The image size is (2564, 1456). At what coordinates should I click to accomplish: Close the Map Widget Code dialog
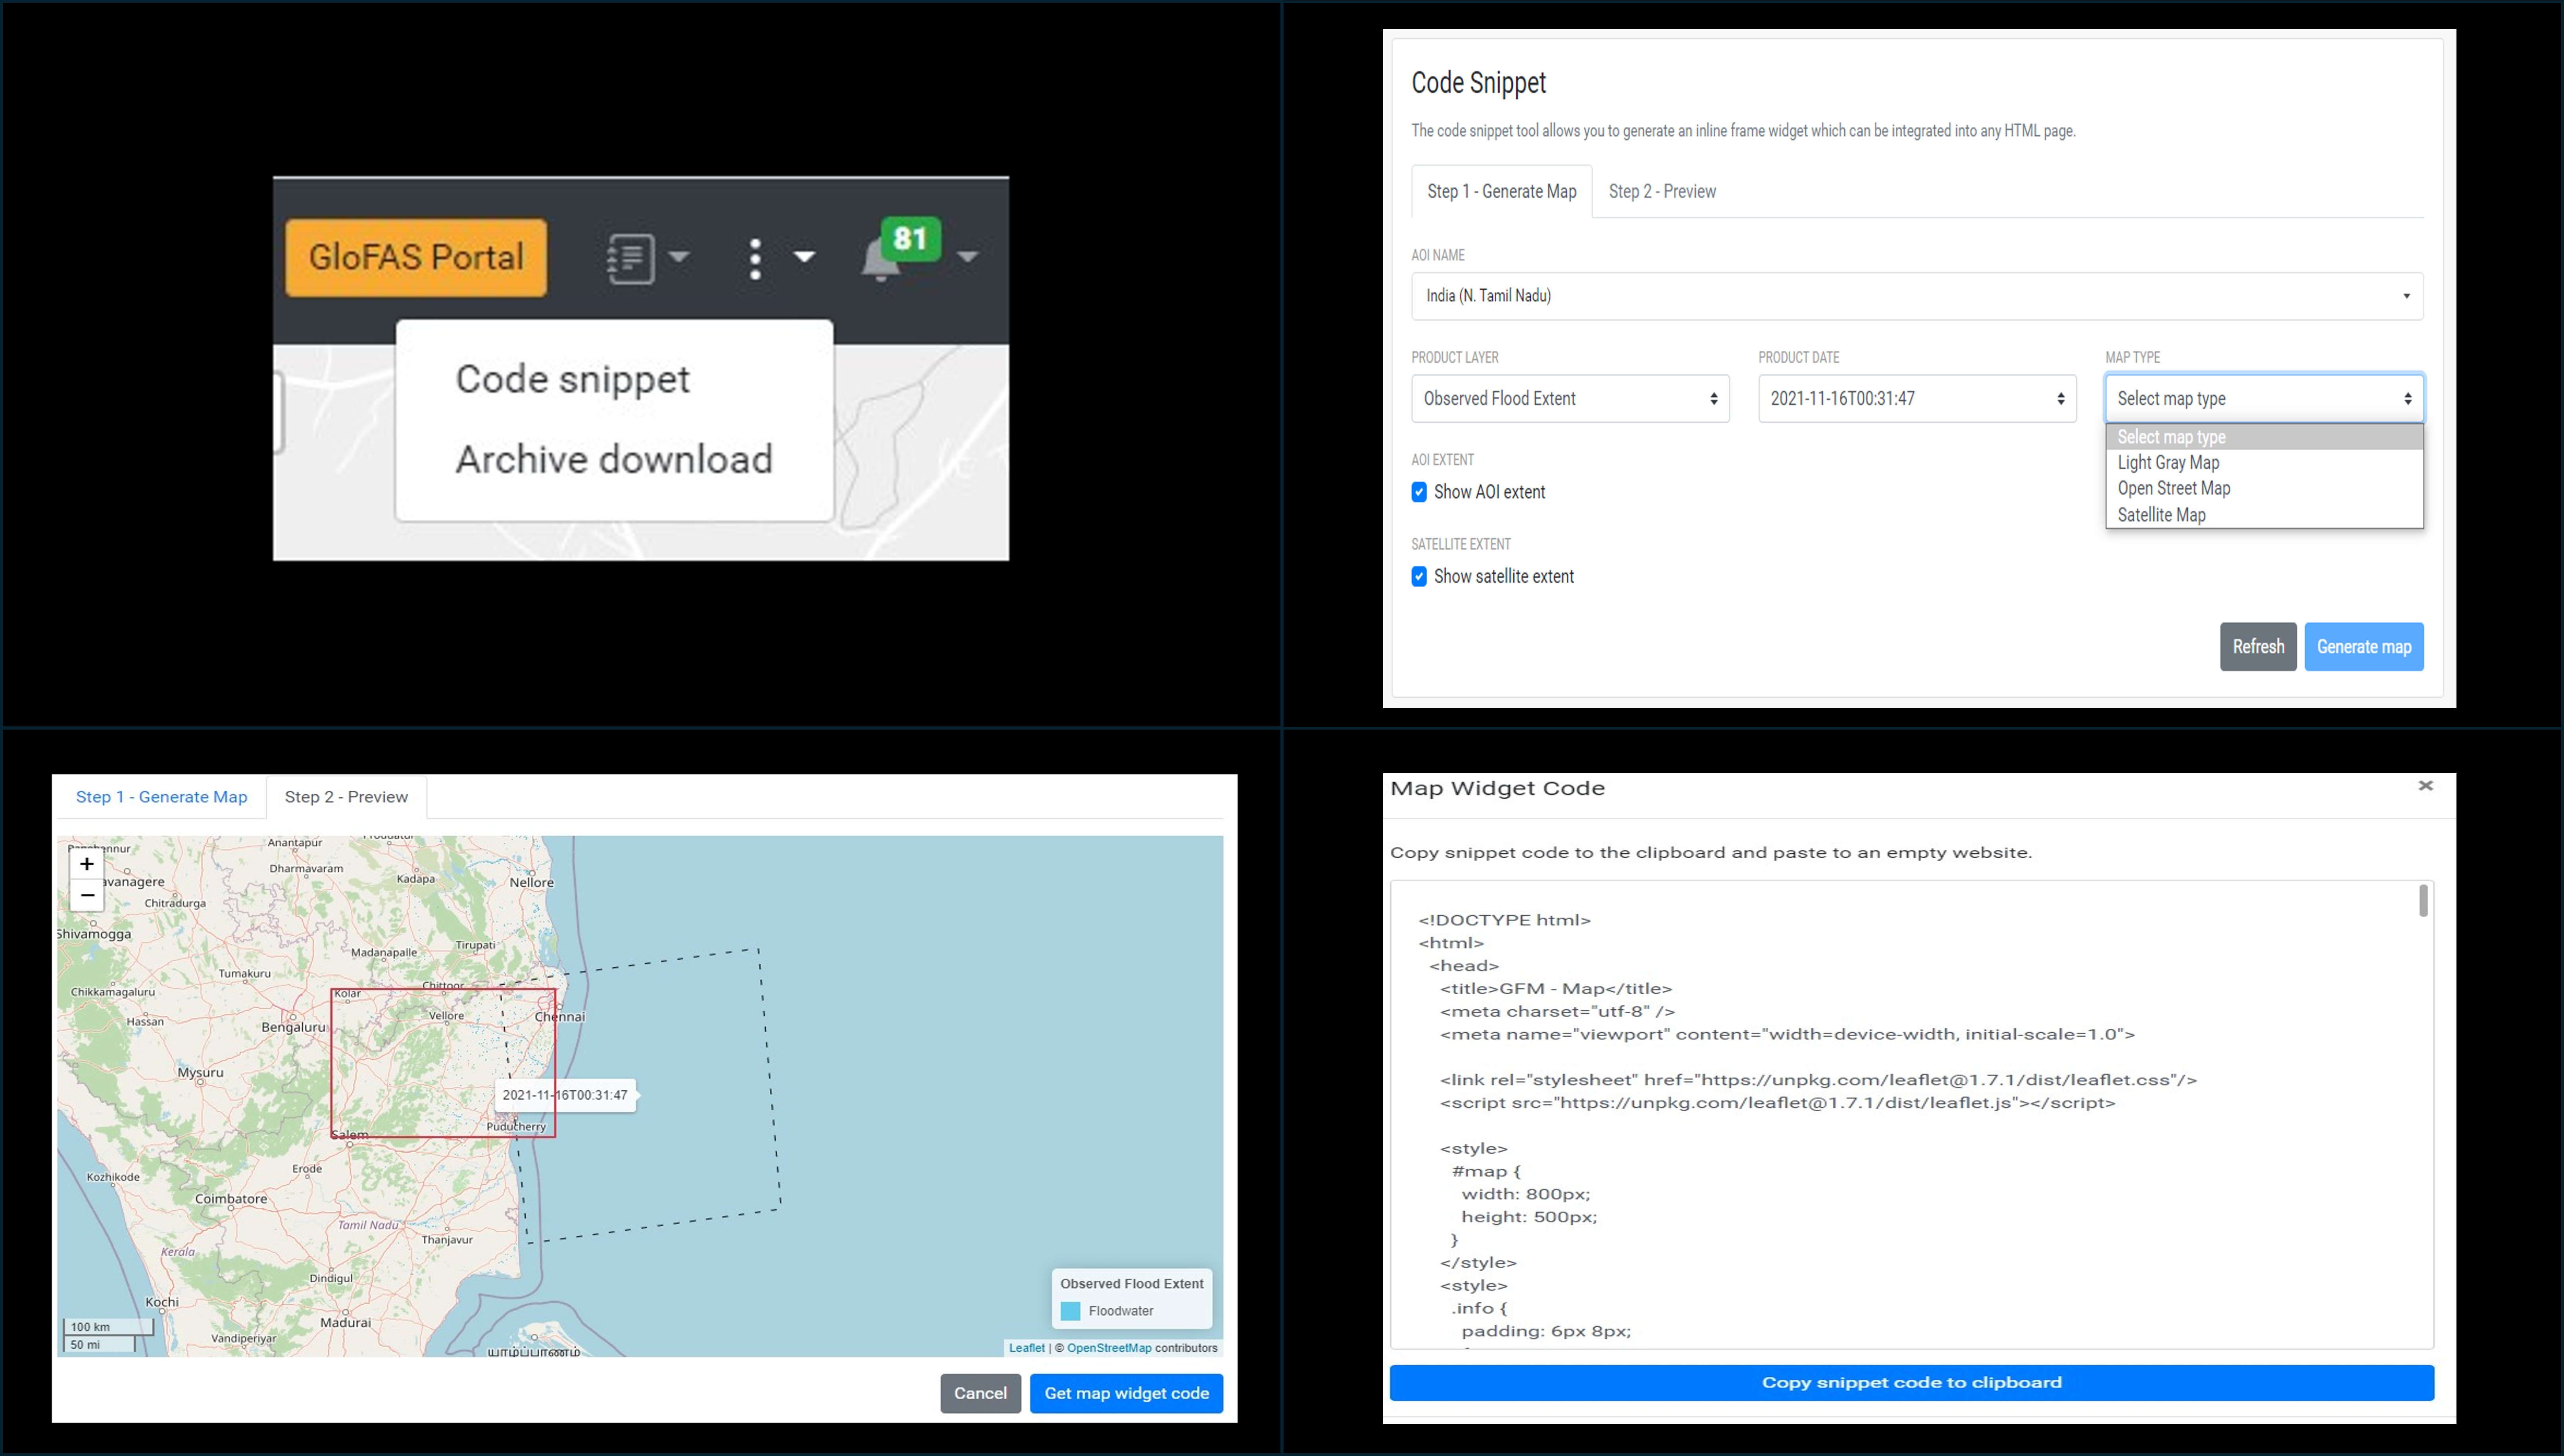coord(2425,786)
